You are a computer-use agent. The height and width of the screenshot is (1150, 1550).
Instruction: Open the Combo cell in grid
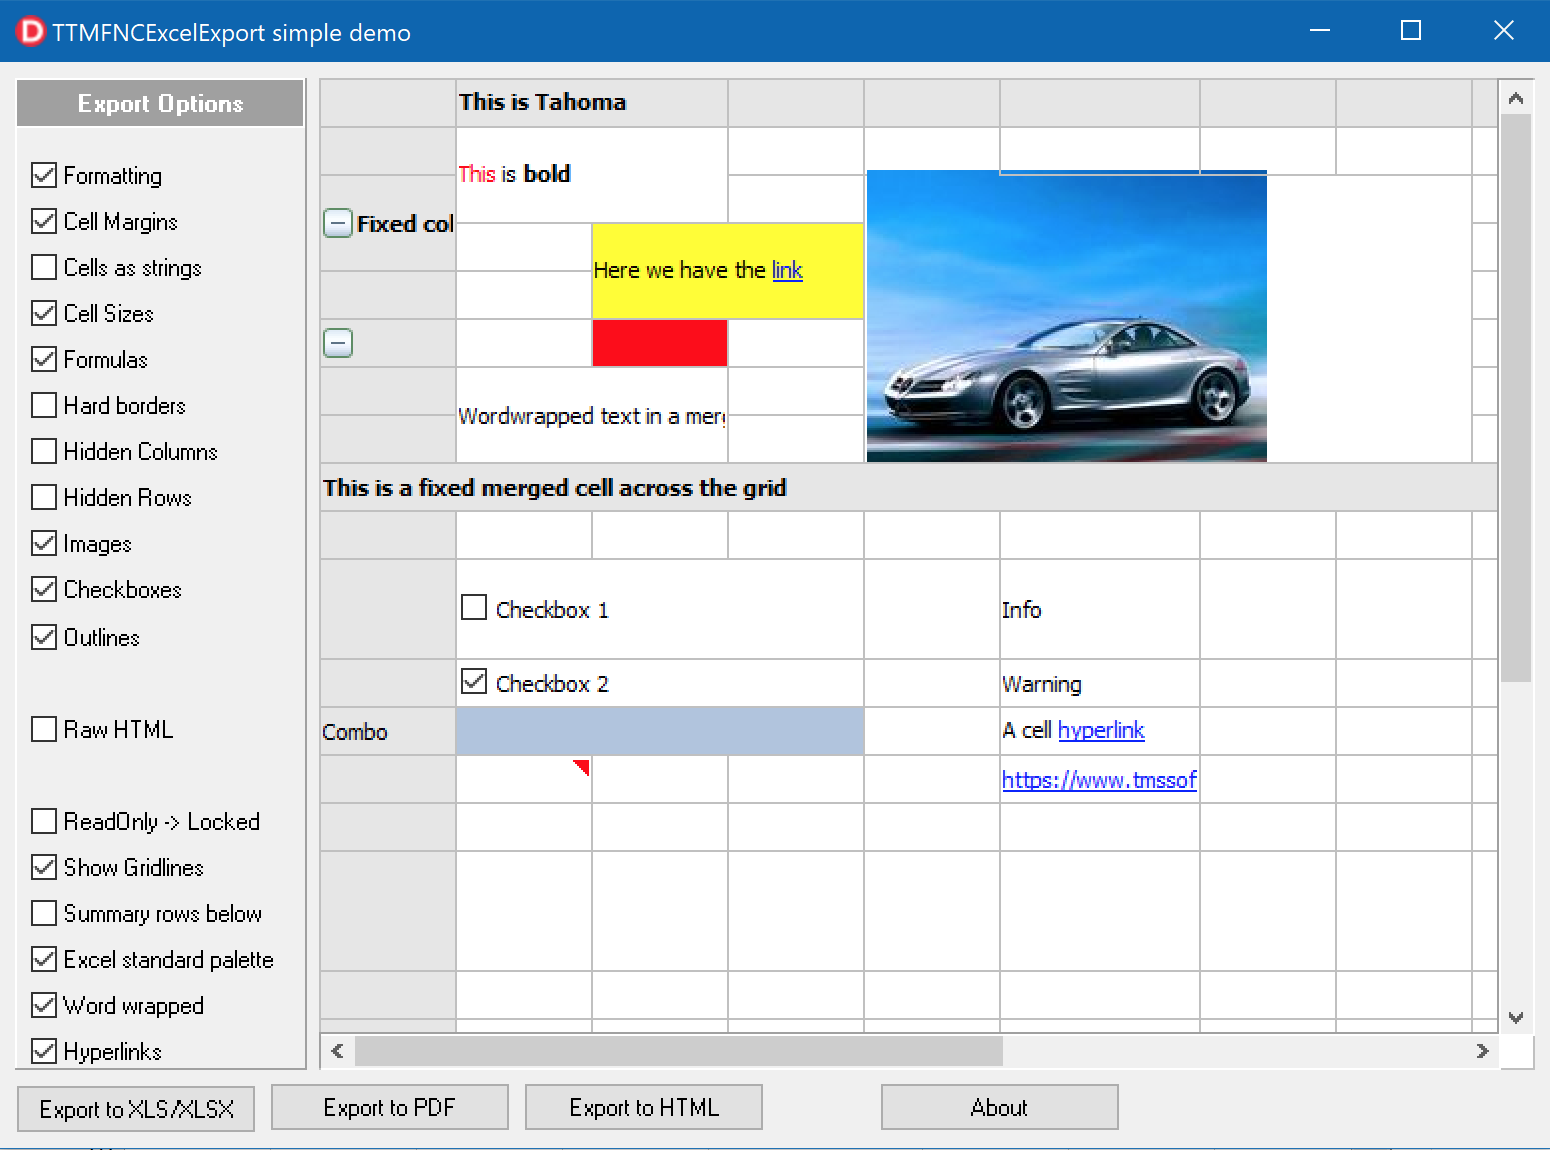(659, 731)
